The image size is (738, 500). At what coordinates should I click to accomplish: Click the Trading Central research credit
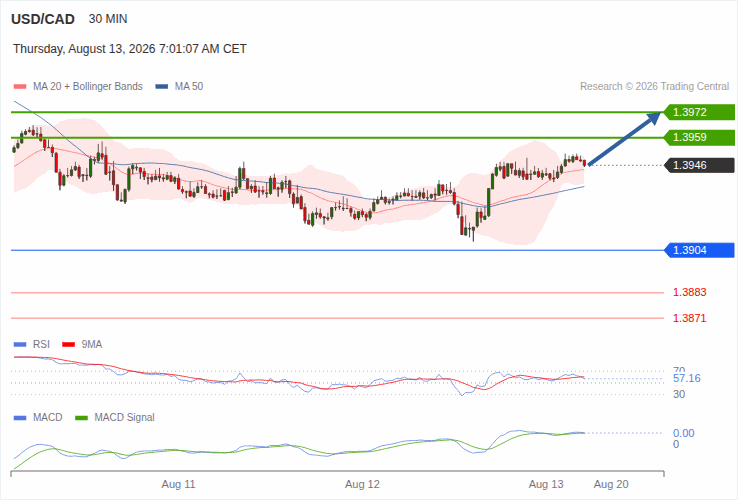[654, 87]
